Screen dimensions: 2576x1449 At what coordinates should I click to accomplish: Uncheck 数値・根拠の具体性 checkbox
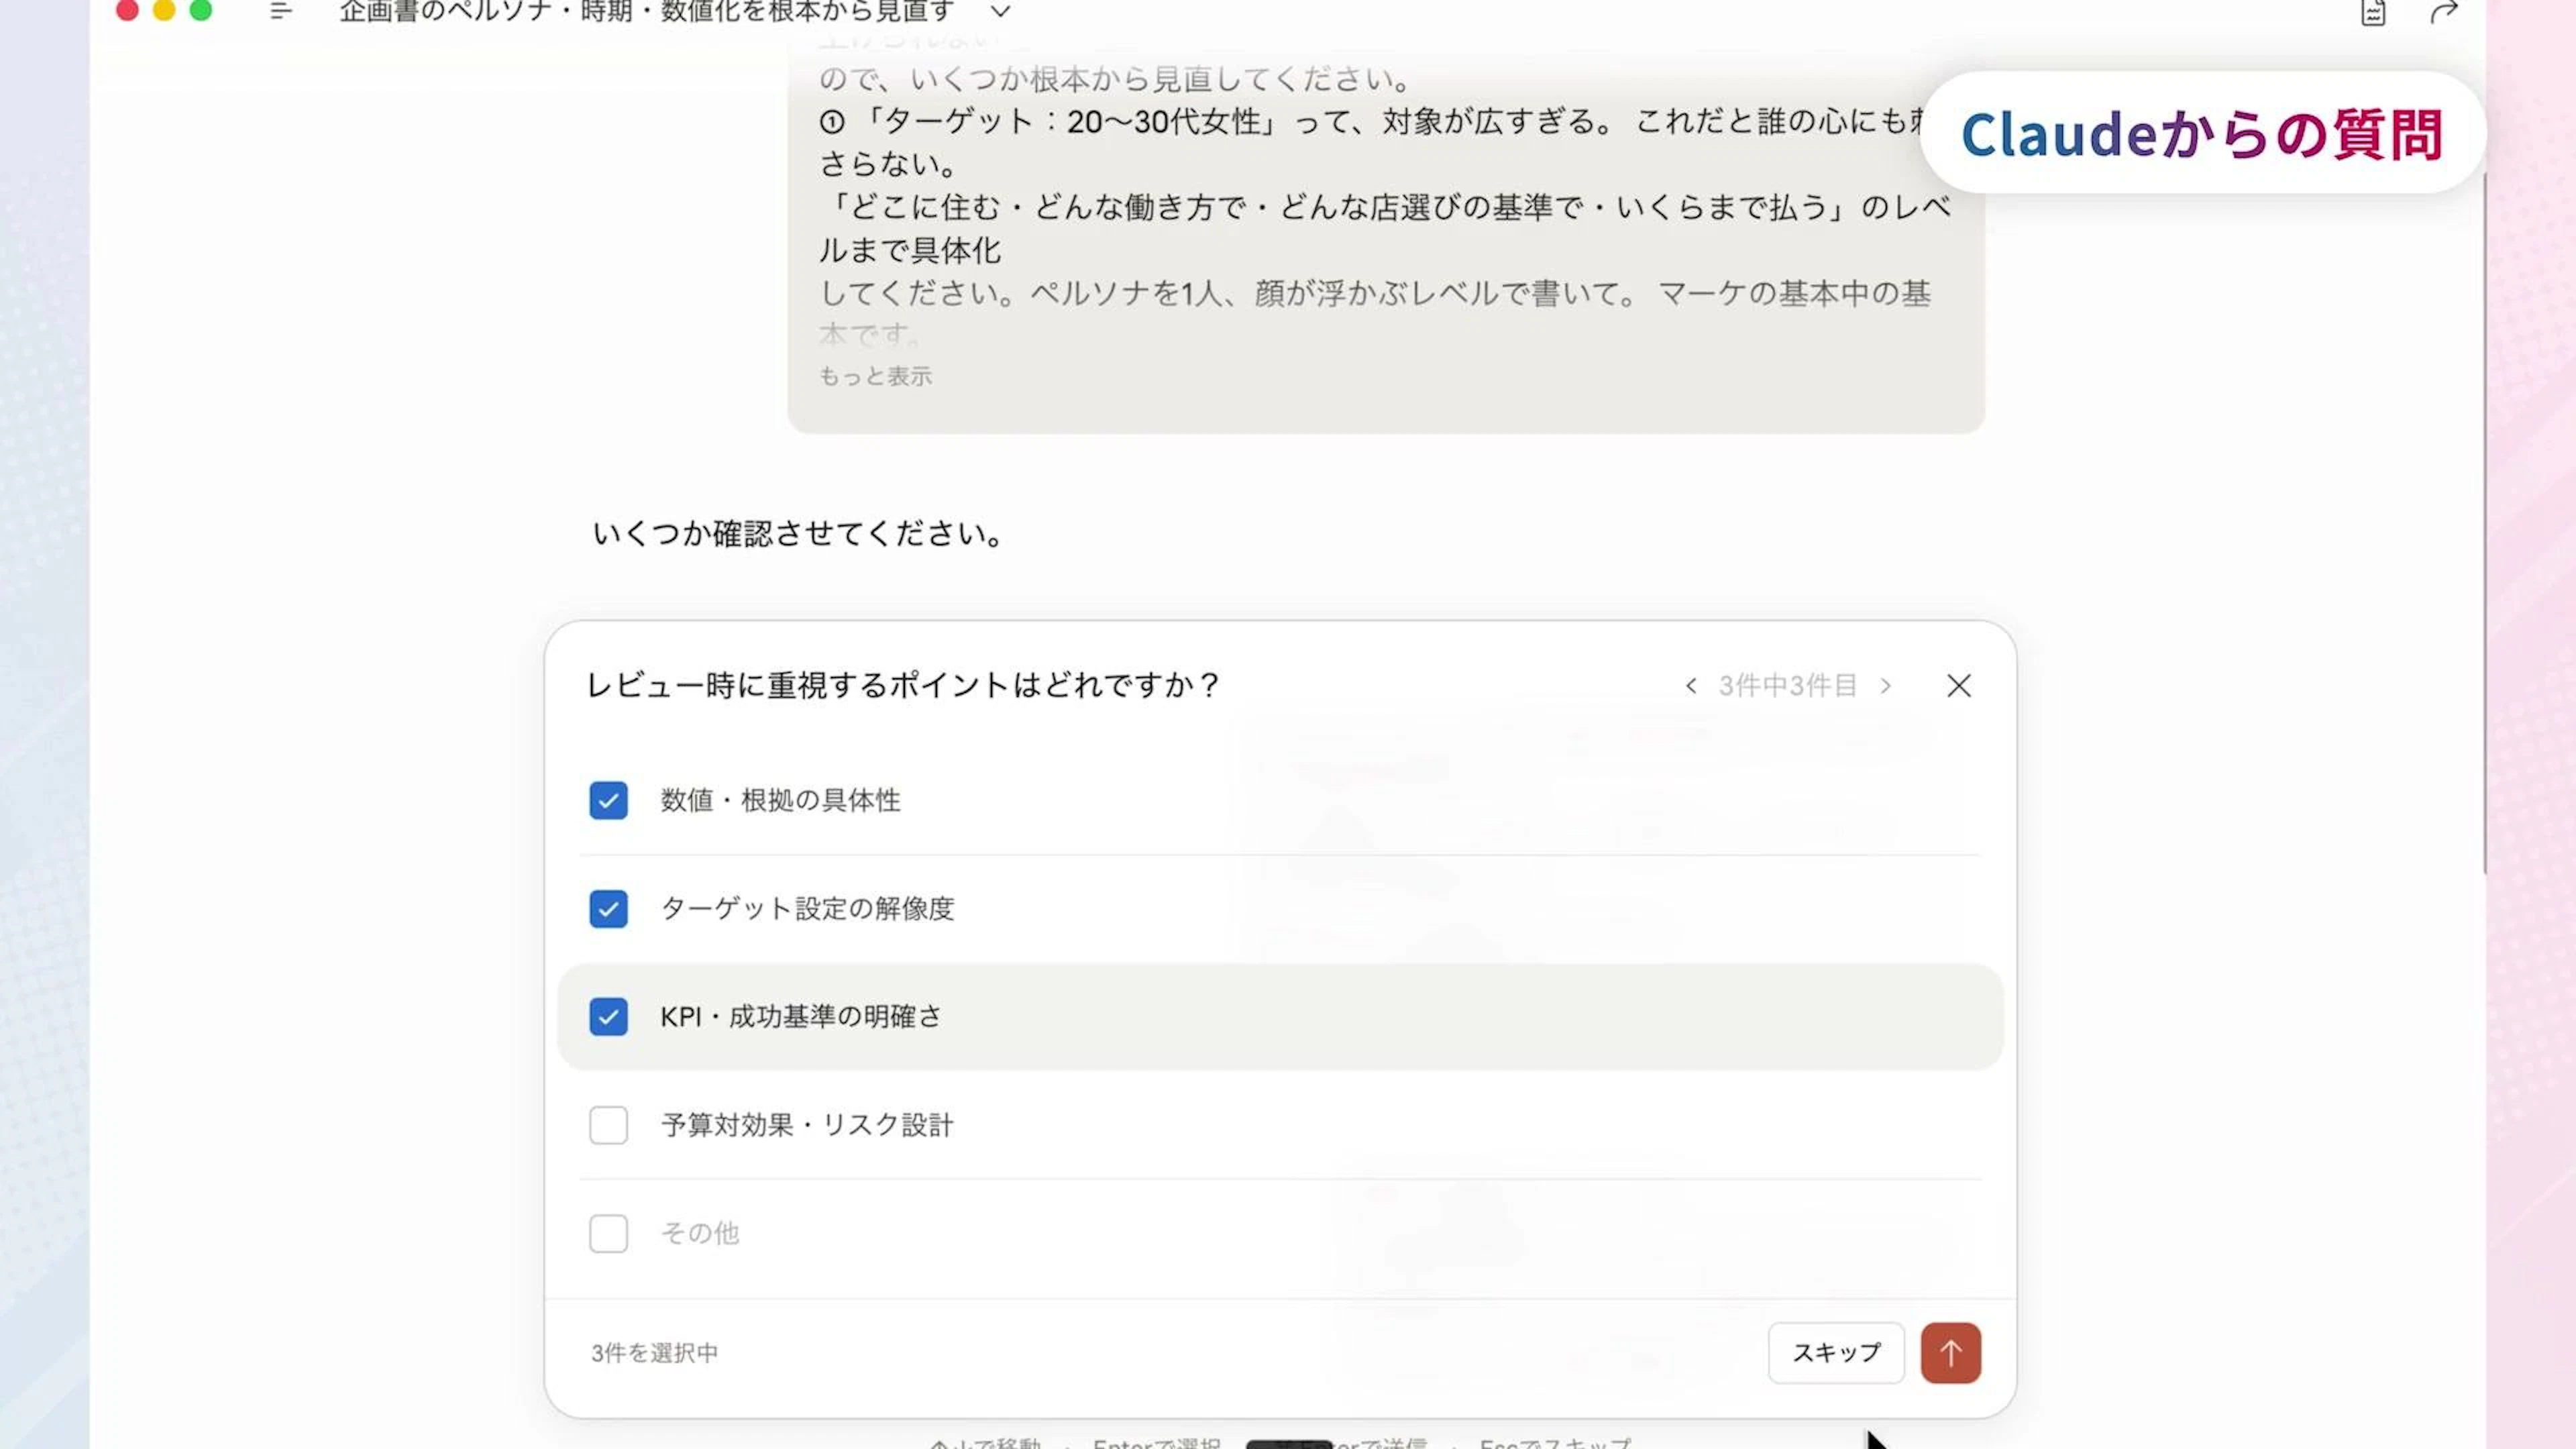point(608,800)
